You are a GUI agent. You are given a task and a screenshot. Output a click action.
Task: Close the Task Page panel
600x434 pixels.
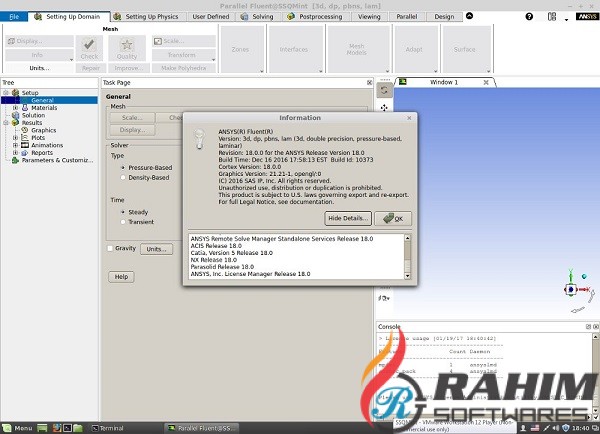coord(369,82)
